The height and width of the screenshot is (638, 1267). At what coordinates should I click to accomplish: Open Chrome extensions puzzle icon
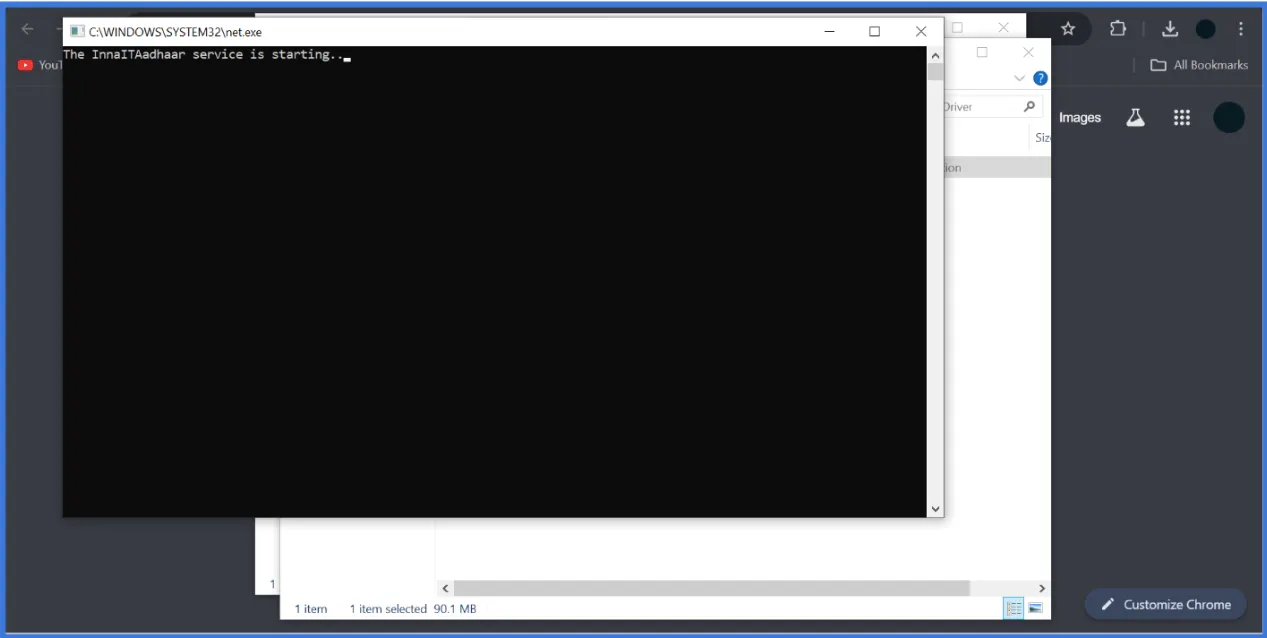1118,29
